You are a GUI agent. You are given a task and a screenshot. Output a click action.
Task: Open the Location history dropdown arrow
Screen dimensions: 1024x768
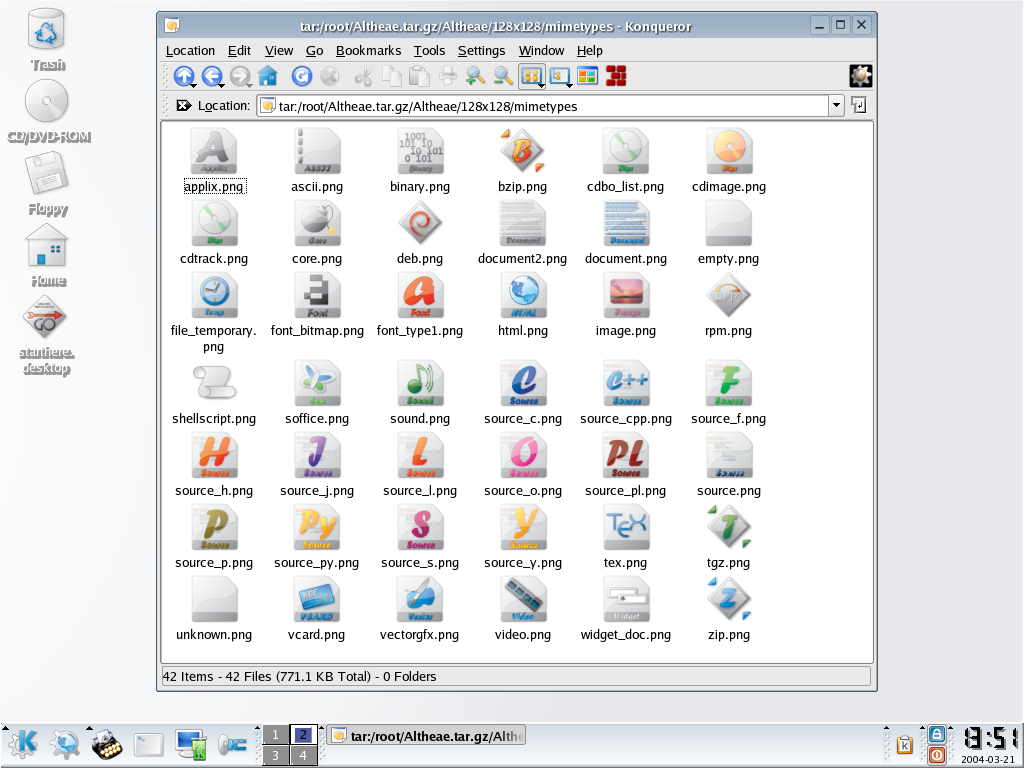click(x=836, y=106)
